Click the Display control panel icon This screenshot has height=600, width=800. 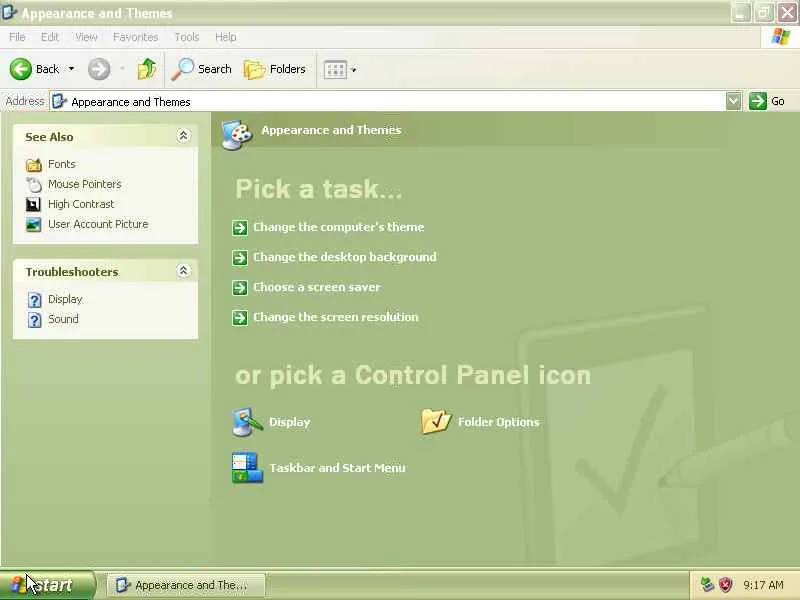pyautogui.click(x=247, y=422)
